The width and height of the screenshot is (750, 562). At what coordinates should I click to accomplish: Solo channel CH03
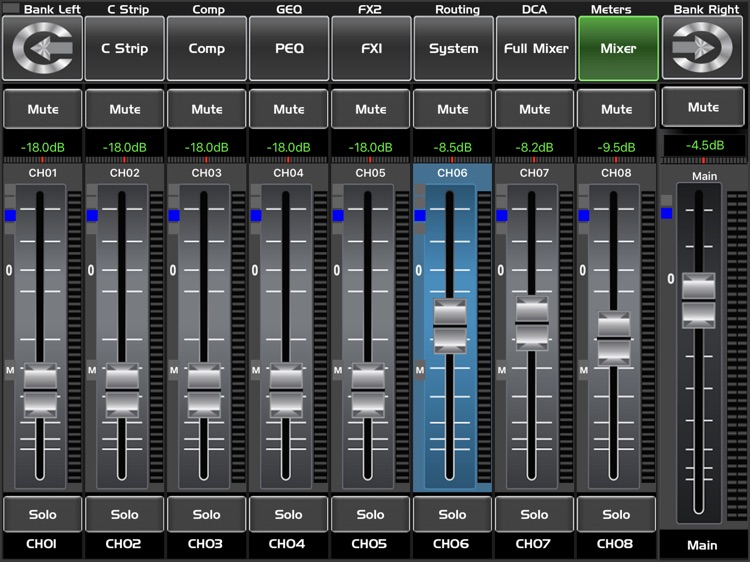(207, 514)
